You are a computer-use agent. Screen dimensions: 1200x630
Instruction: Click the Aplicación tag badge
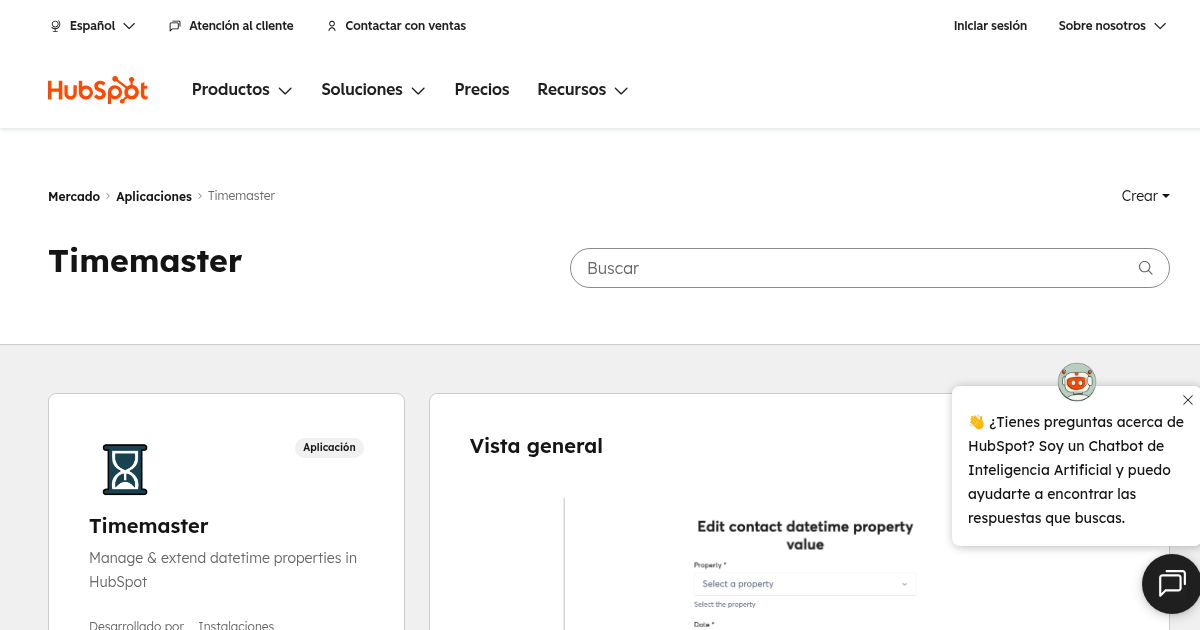tap(329, 447)
